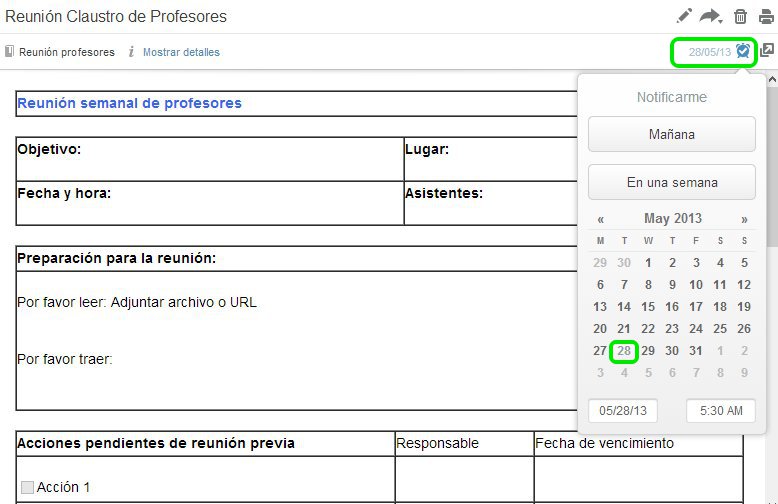
Task: Click the trash delete note icon
Action: click(740, 16)
